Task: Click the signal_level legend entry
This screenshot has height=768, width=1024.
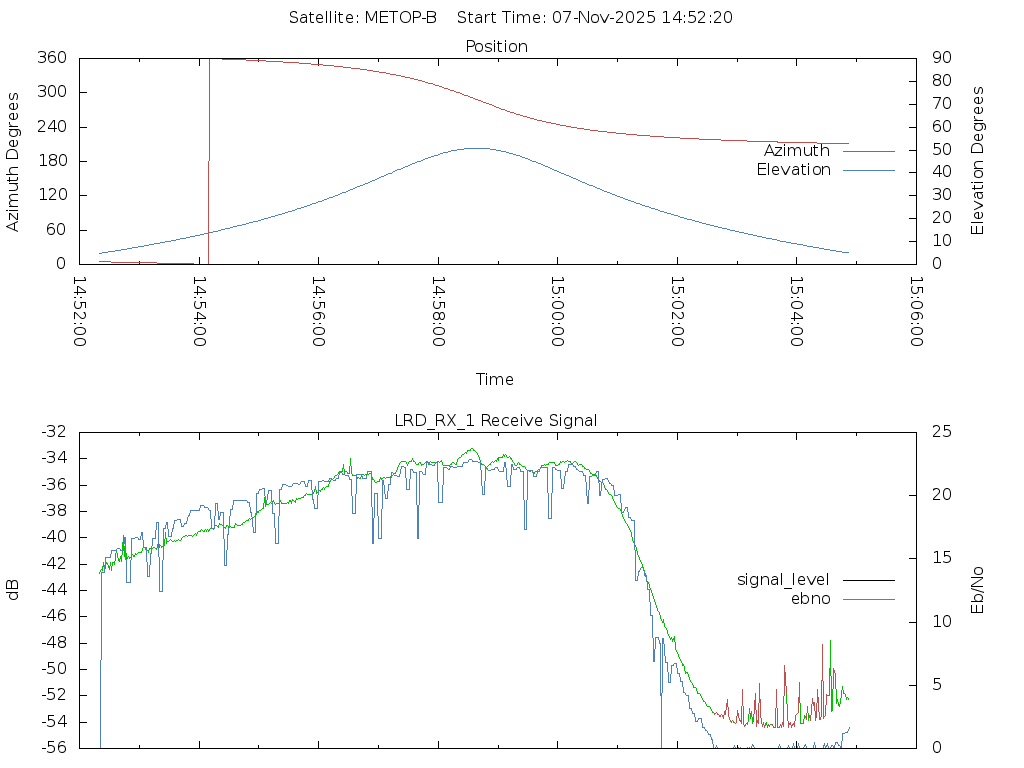Action: pyautogui.click(x=783, y=580)
